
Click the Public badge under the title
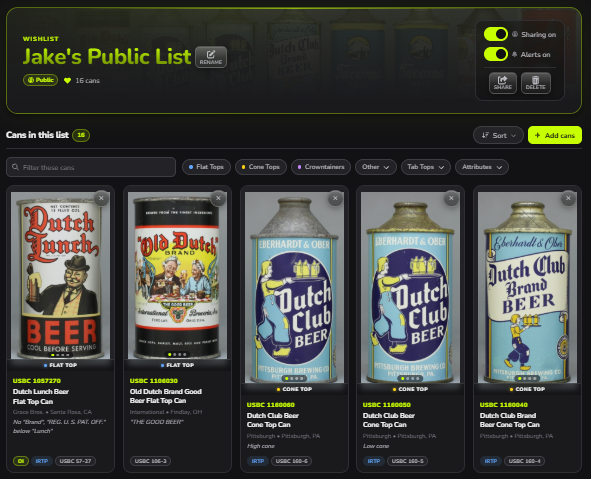pyautogui.click(x=41, y=80)
